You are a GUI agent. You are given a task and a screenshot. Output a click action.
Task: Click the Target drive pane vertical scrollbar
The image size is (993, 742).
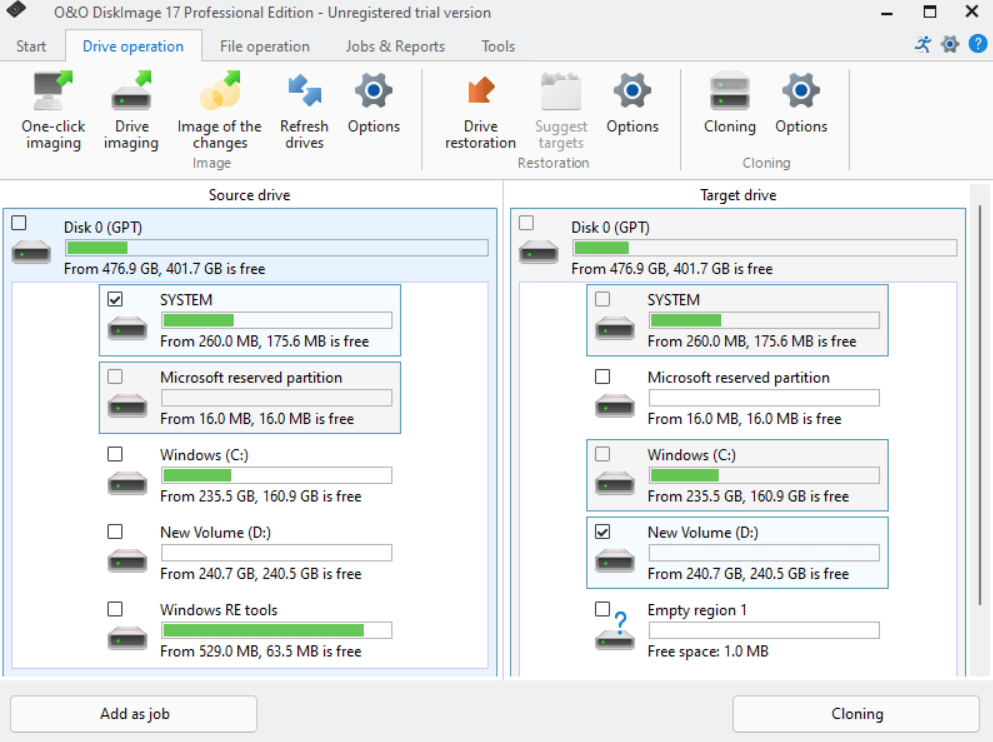[979, 405]
